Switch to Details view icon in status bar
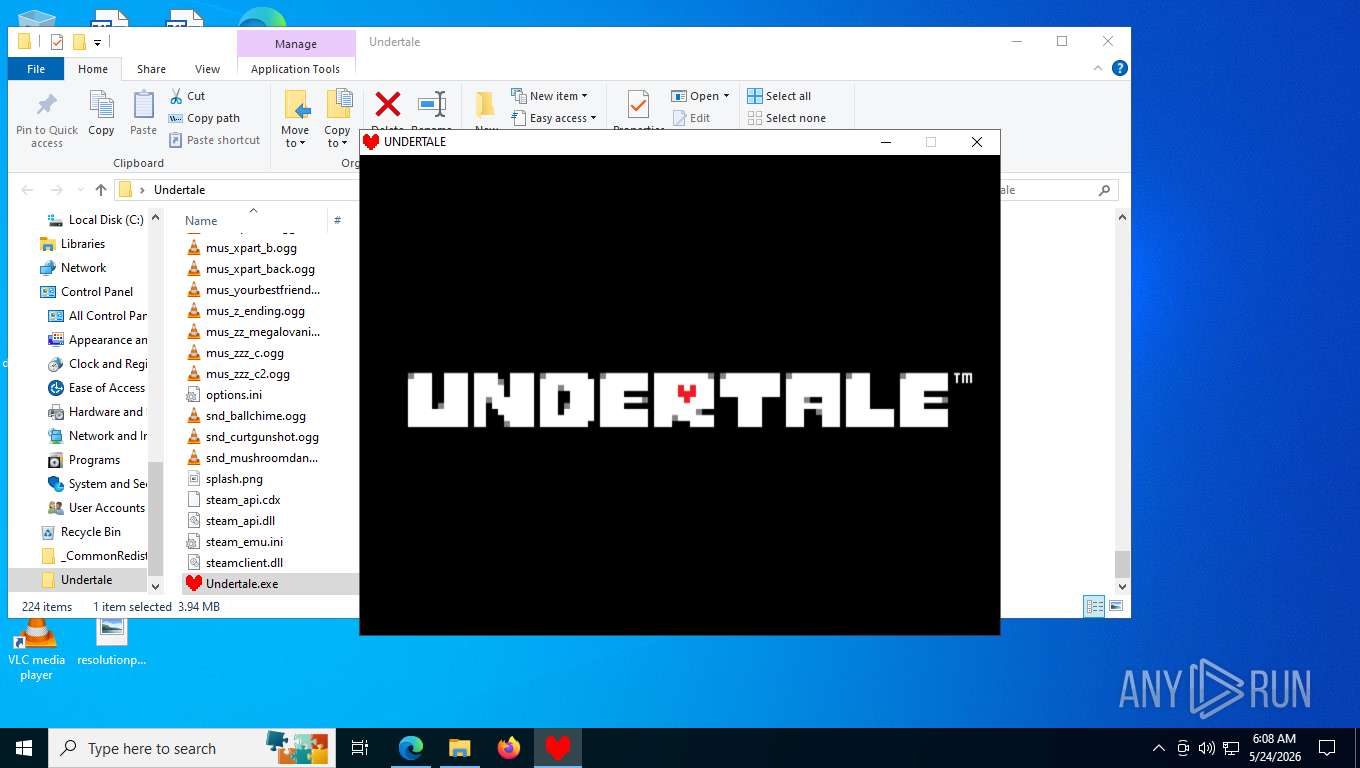Image resolution: width=1360 pixels, height=768 pixels. [1094, 606]
